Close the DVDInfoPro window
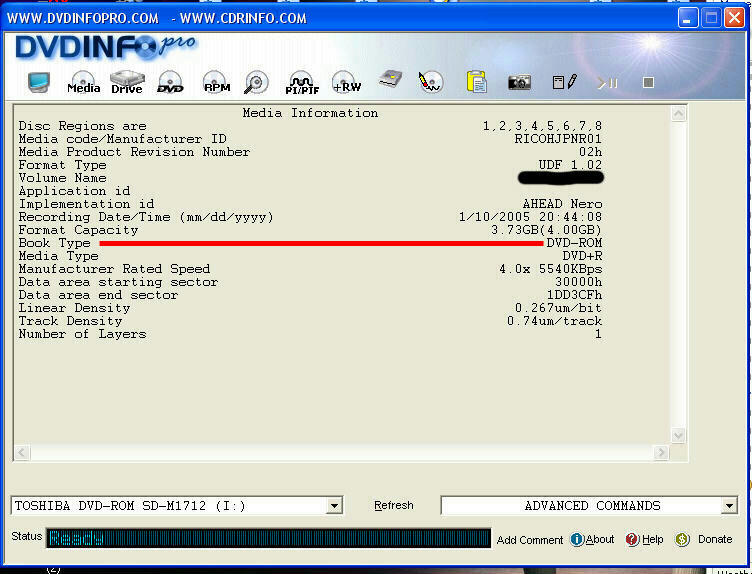 734,18
